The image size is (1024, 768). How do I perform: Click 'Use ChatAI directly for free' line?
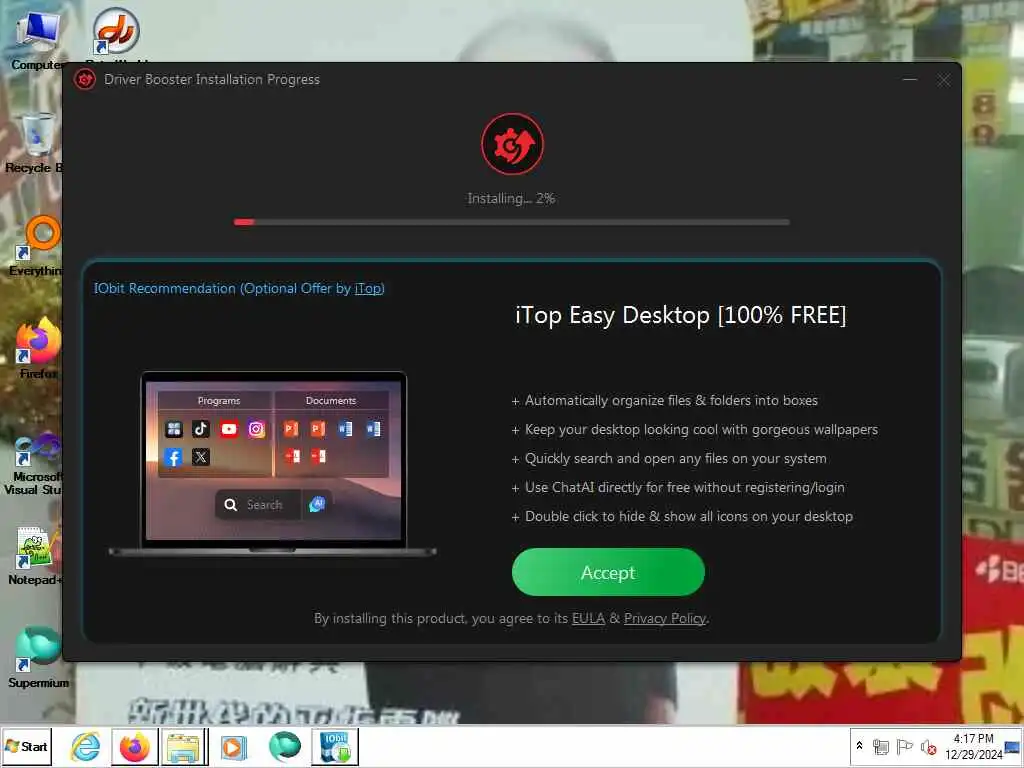point(684,487)
